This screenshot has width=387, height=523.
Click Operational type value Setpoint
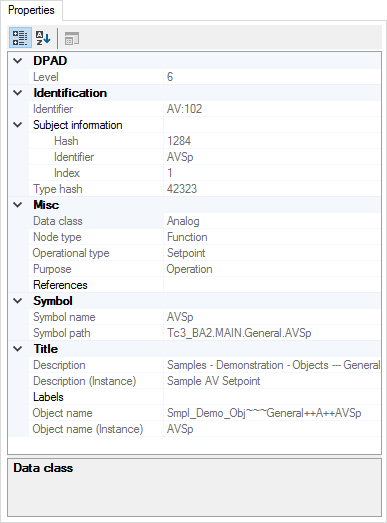[186, 253]
